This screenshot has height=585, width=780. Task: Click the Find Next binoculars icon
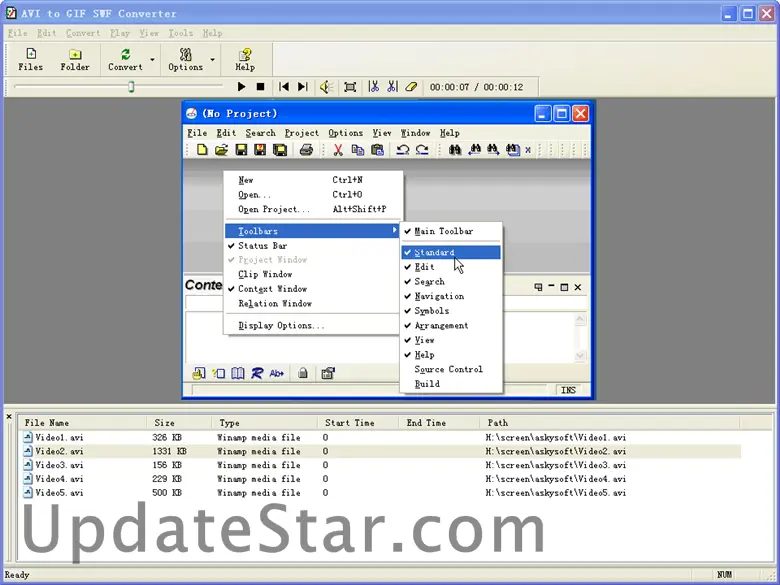click(493, 150)
